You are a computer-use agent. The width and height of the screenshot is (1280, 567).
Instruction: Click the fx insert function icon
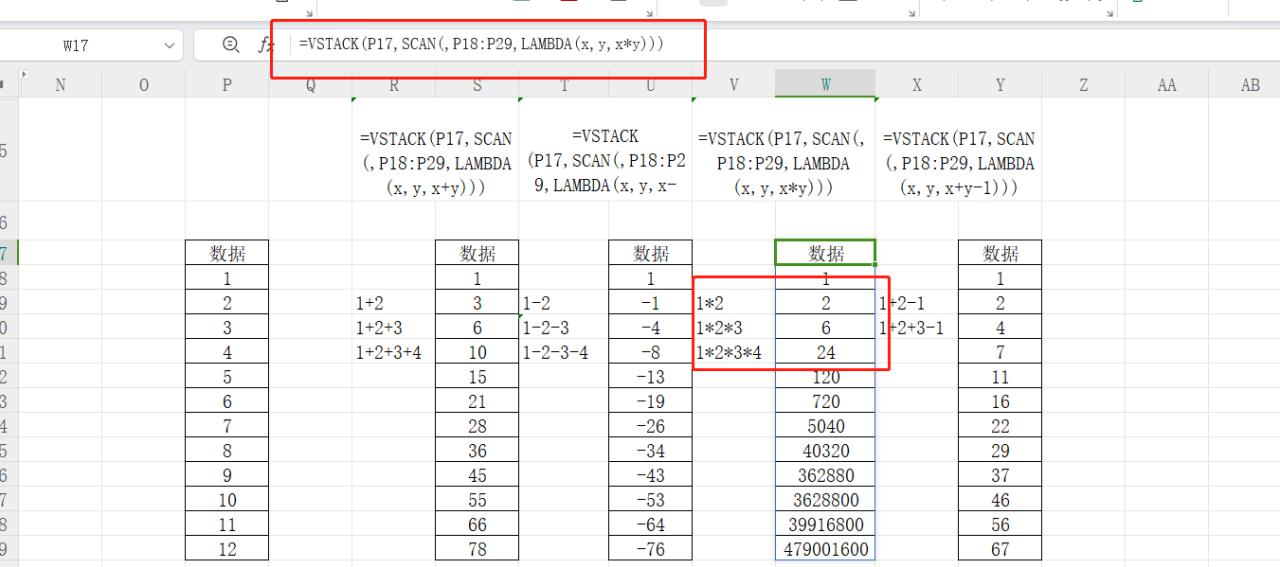coord(266,45)
